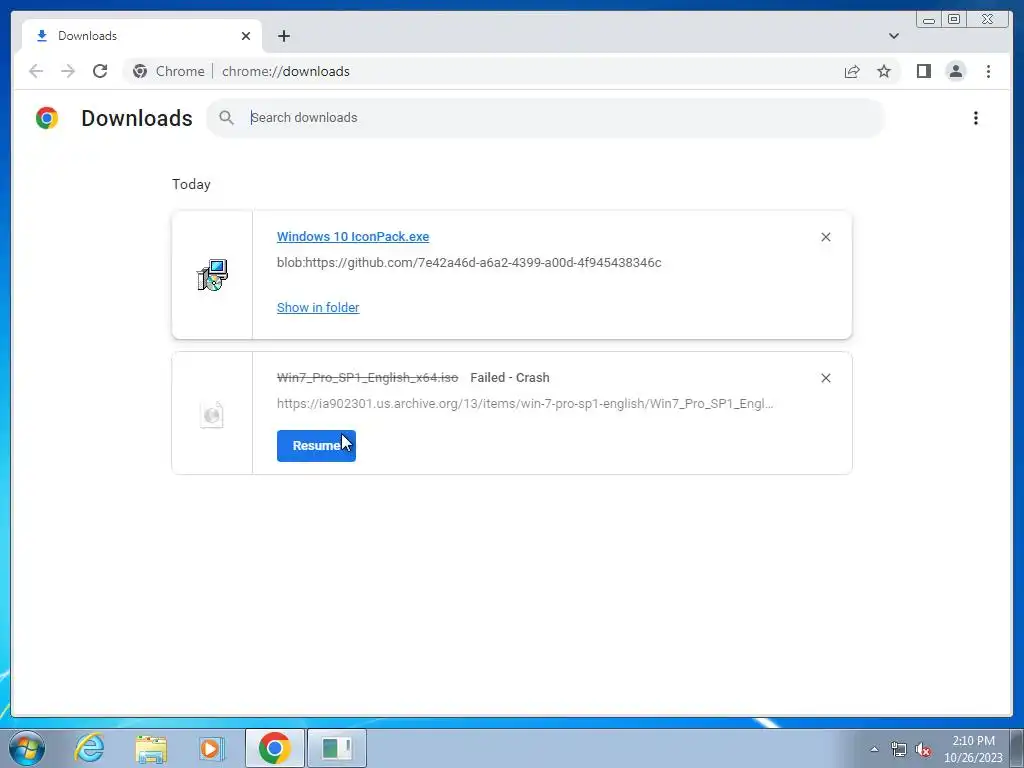Screen dimensions: 1024x768
Task: Open Windows Media Player from taskbar
Action: (212, 748)
